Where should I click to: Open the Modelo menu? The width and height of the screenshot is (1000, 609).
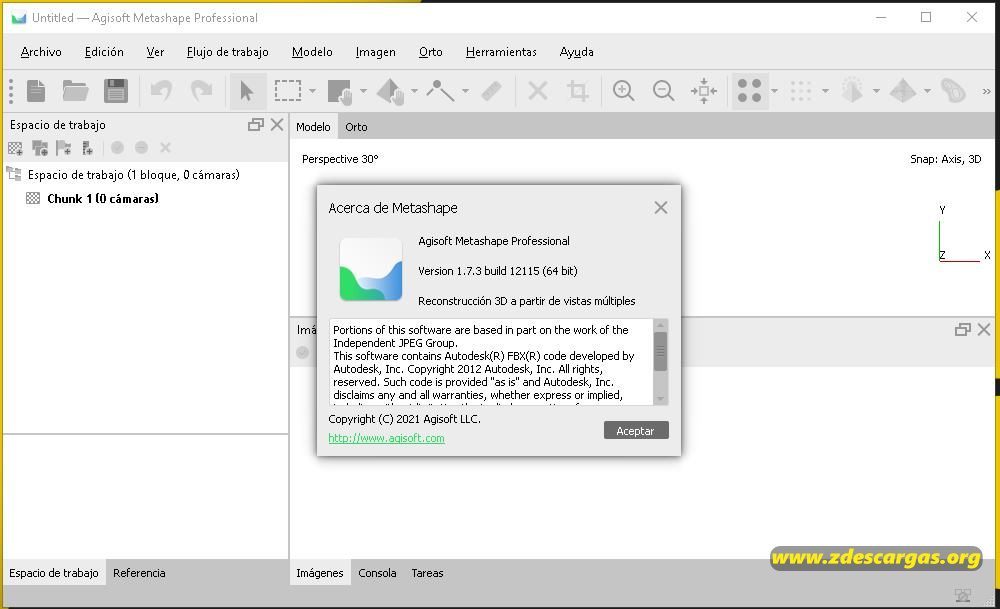click(x=312, y=52)
